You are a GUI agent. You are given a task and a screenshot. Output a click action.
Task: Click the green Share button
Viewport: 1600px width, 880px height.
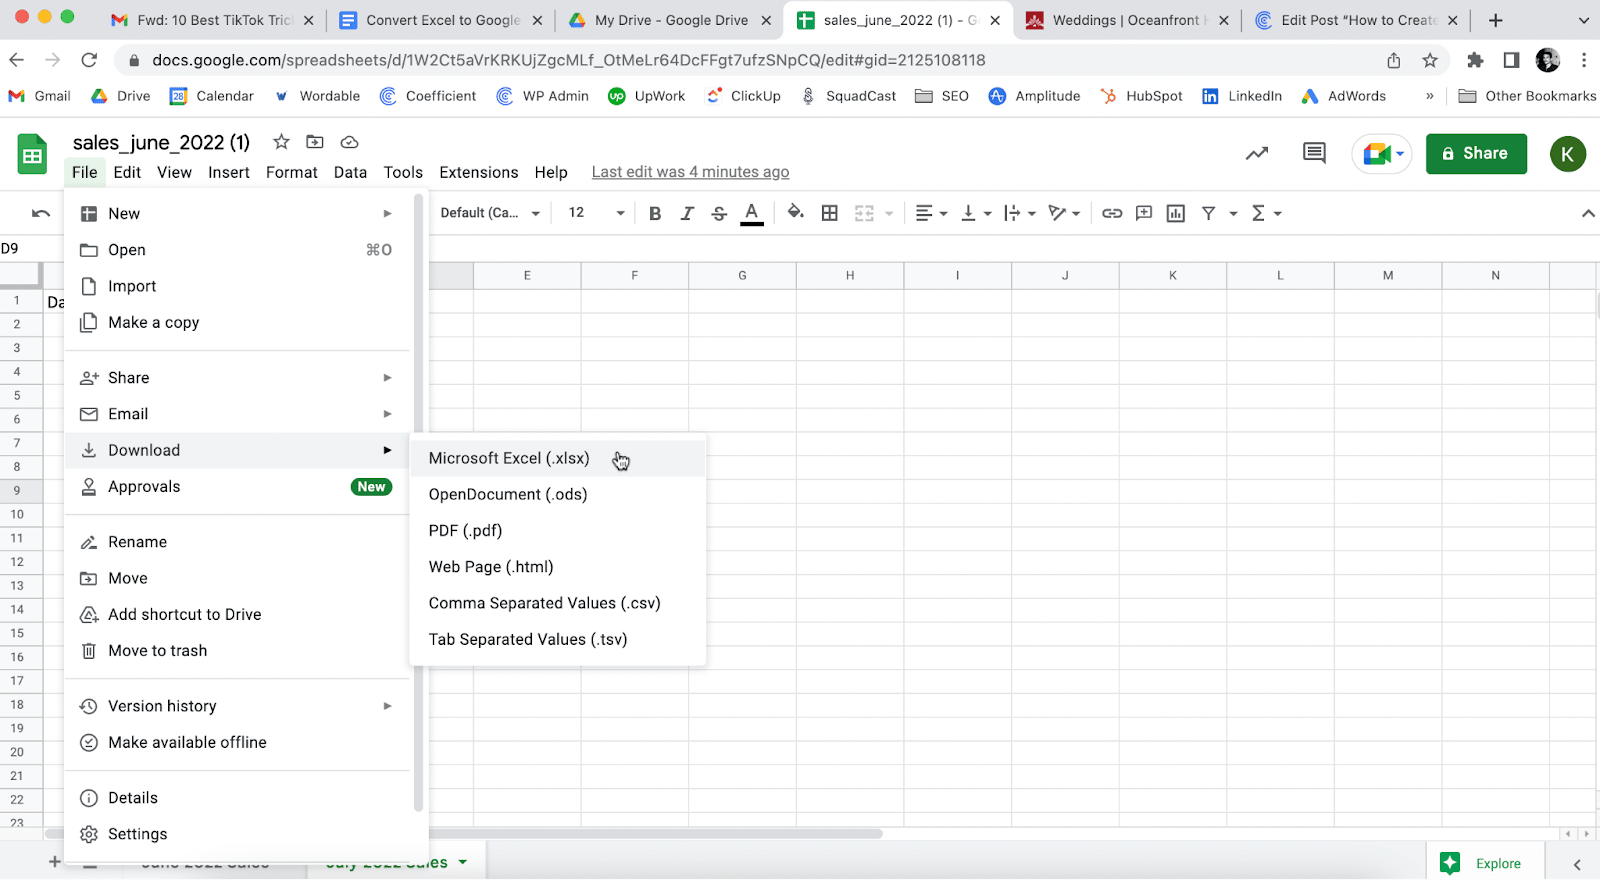[1475, 154]
